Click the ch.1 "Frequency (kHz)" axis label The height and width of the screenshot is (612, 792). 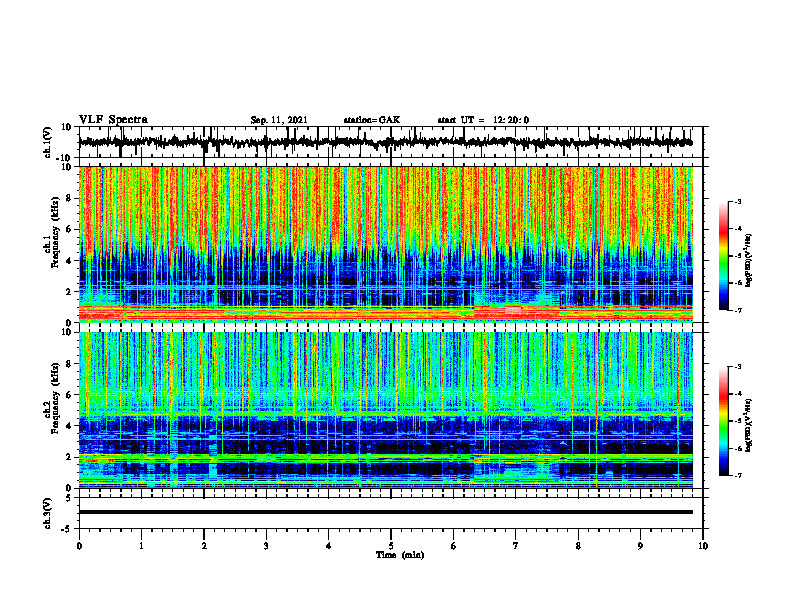[x=55, y=232]
